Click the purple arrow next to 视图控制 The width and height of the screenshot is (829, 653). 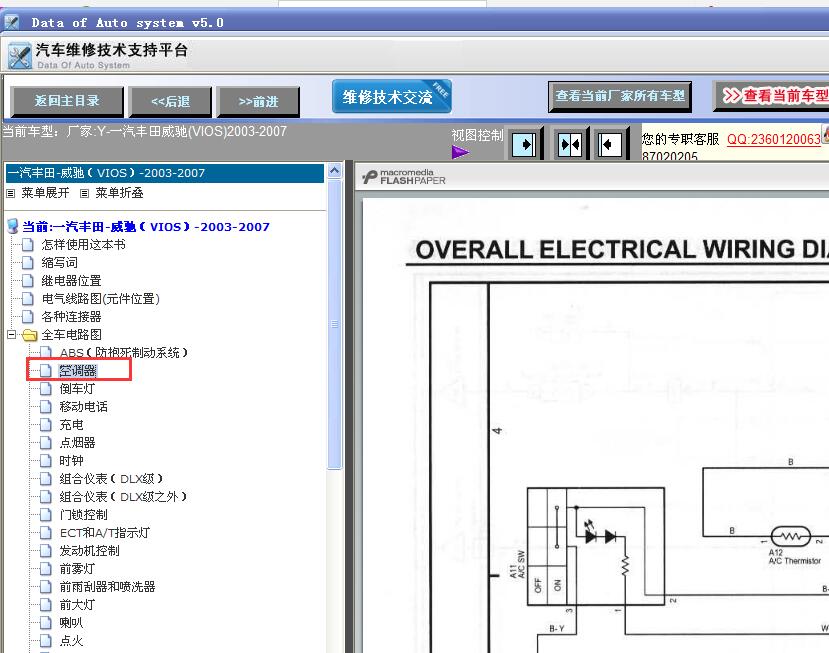click(460, 152)
